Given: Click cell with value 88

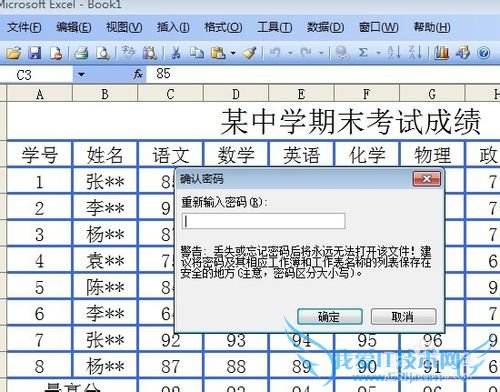Looking at the screenshot, I should point(236,366).
